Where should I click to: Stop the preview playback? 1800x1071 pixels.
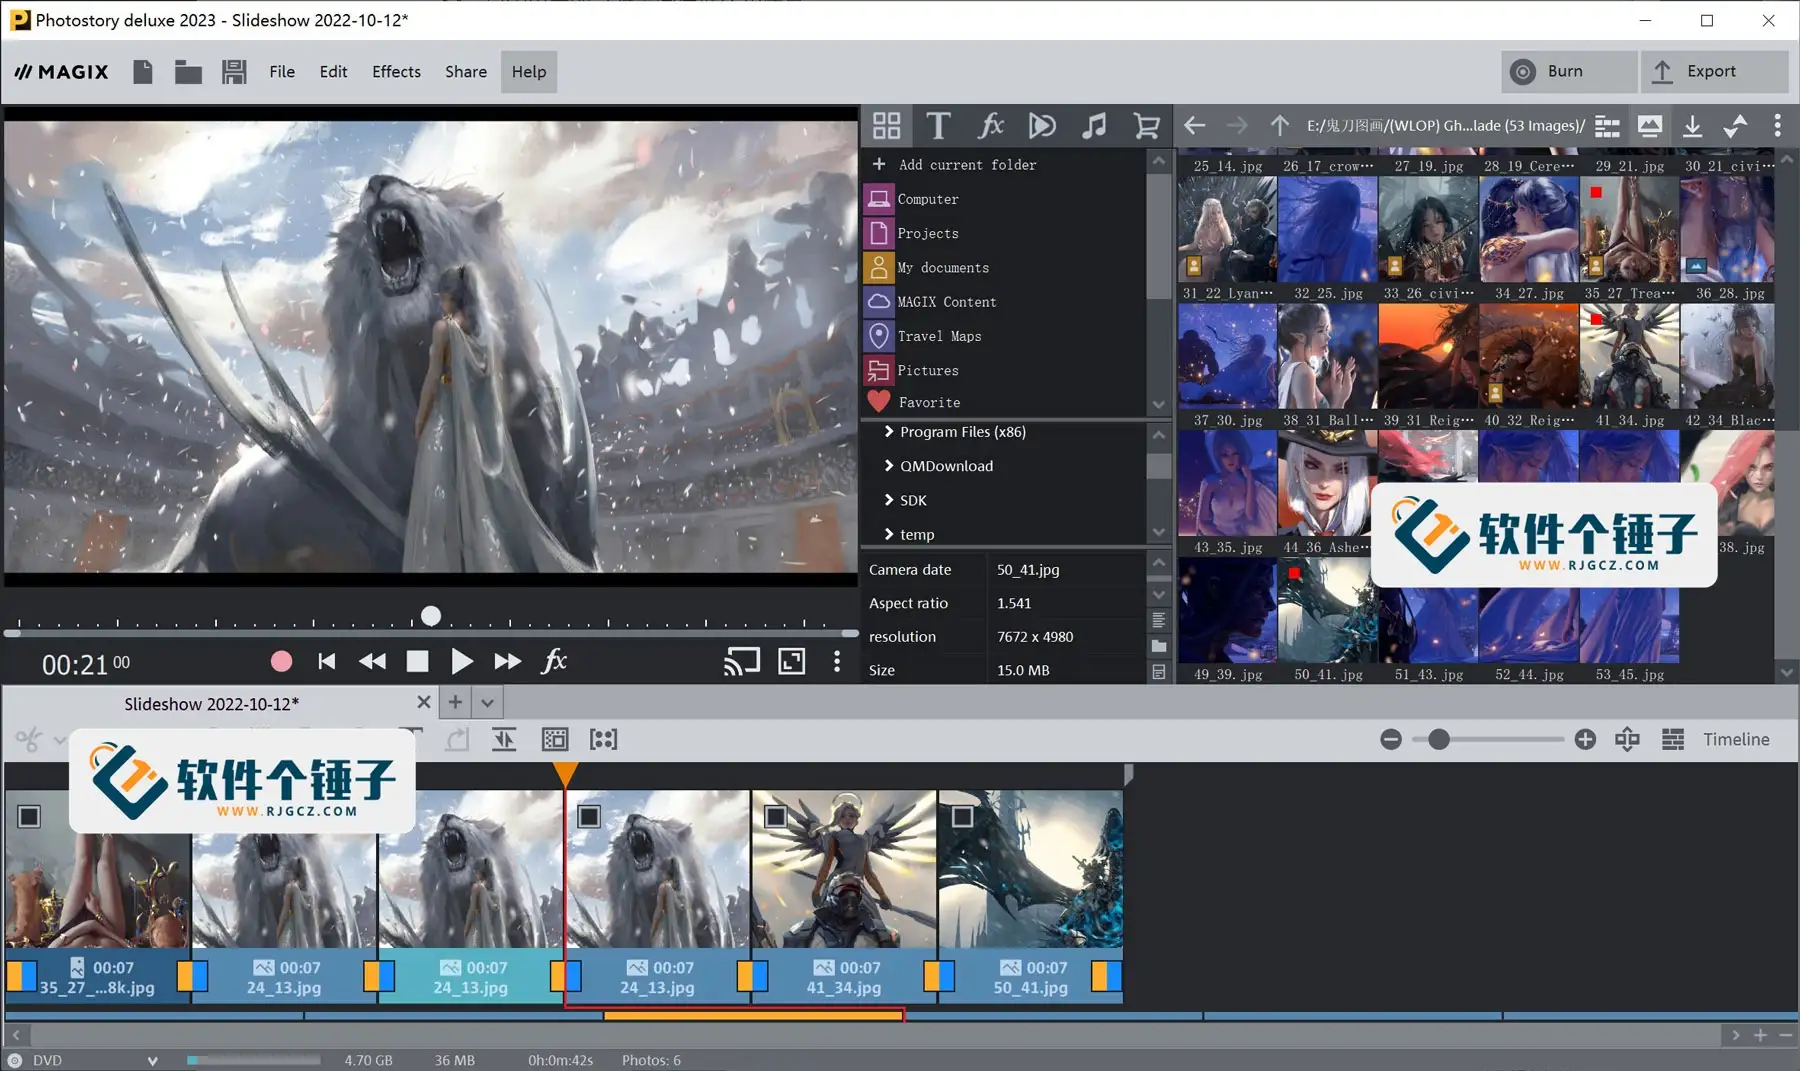click(x=417, y=661)
